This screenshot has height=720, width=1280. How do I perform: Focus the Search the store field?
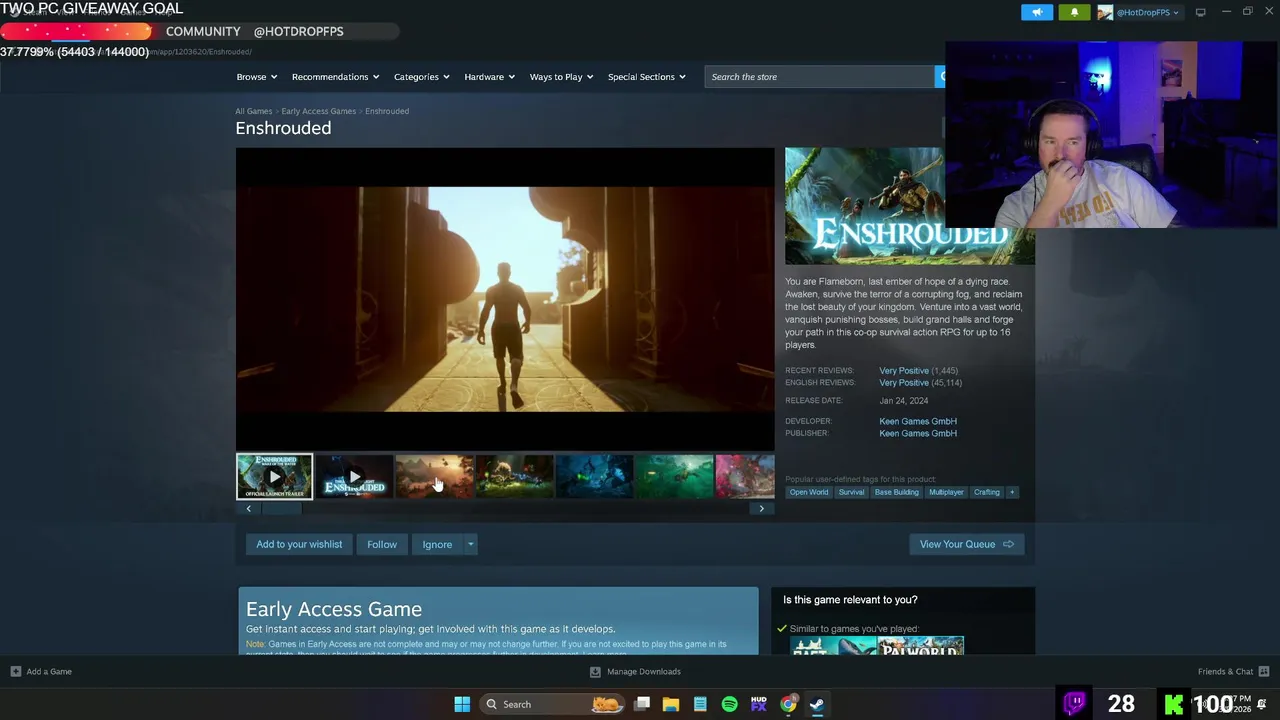point(819,77)
